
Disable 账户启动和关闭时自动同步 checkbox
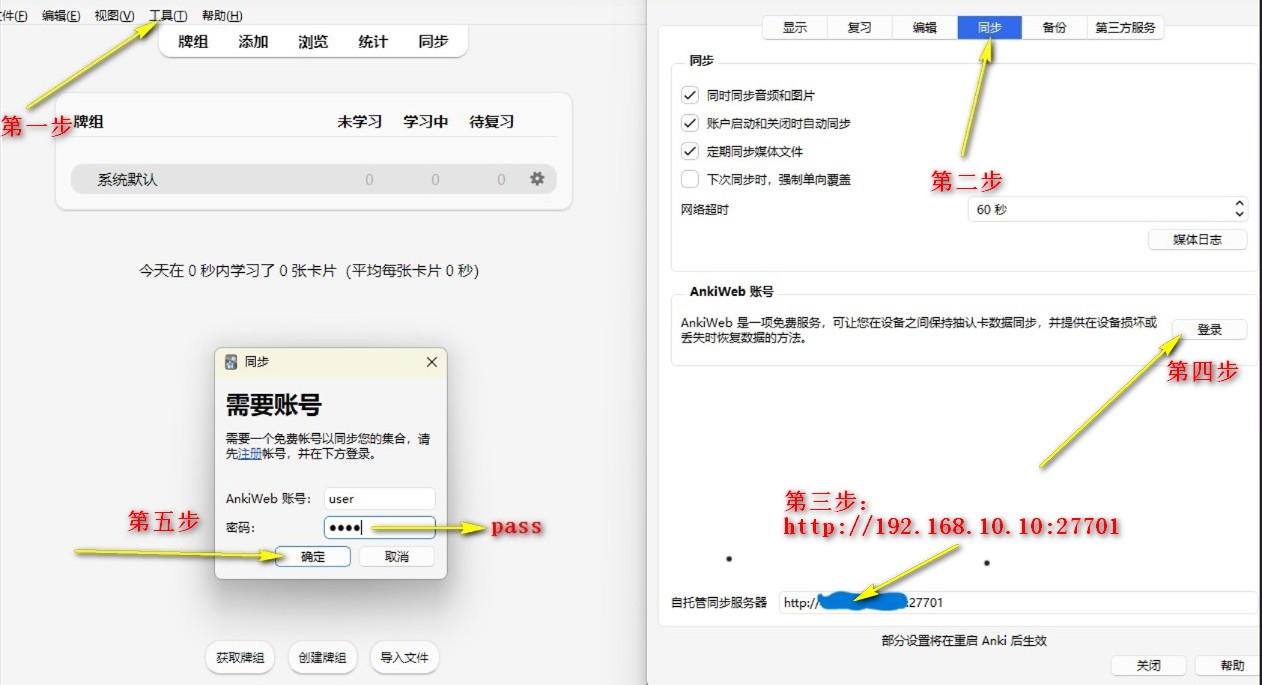[x=689, y=123]
